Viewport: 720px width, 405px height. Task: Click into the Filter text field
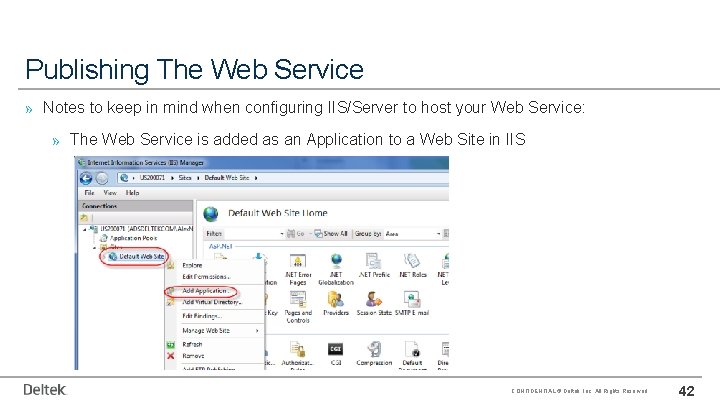pyautogui.click(x=251, y=234)
